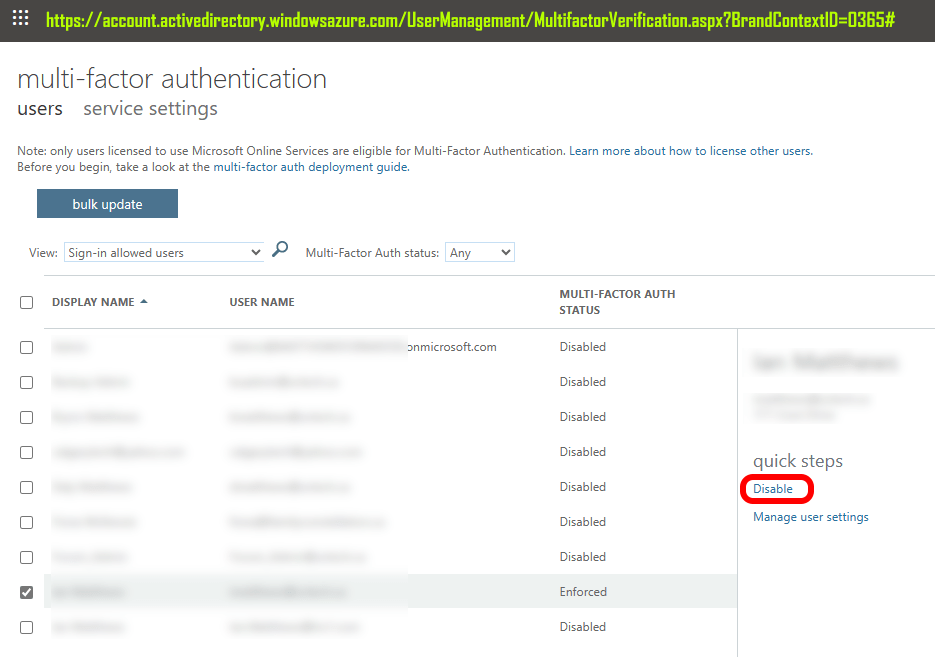Check the last user row checkbox

27,627
